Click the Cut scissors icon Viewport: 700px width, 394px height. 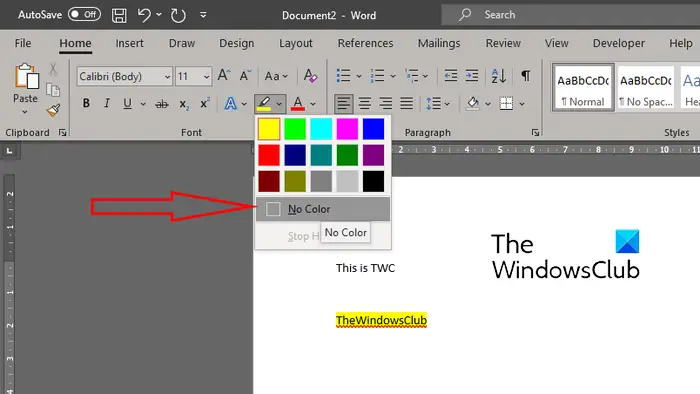coord(53,69)
